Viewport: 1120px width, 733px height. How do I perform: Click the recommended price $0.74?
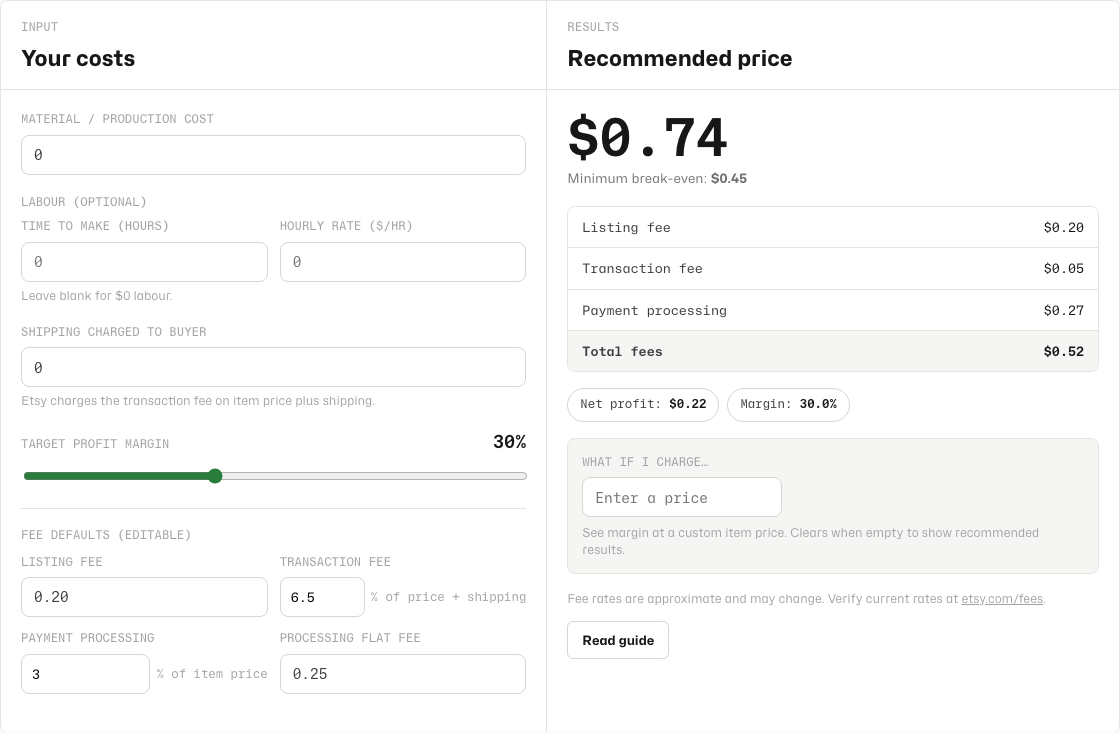647,137
